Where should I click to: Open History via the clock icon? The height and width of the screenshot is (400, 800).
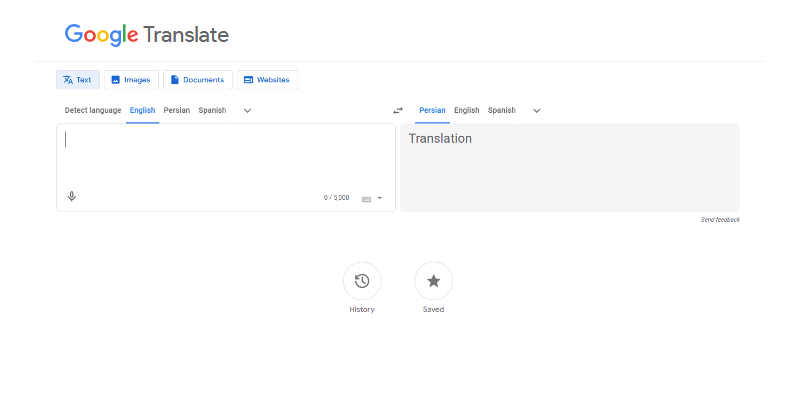point(362,281)
